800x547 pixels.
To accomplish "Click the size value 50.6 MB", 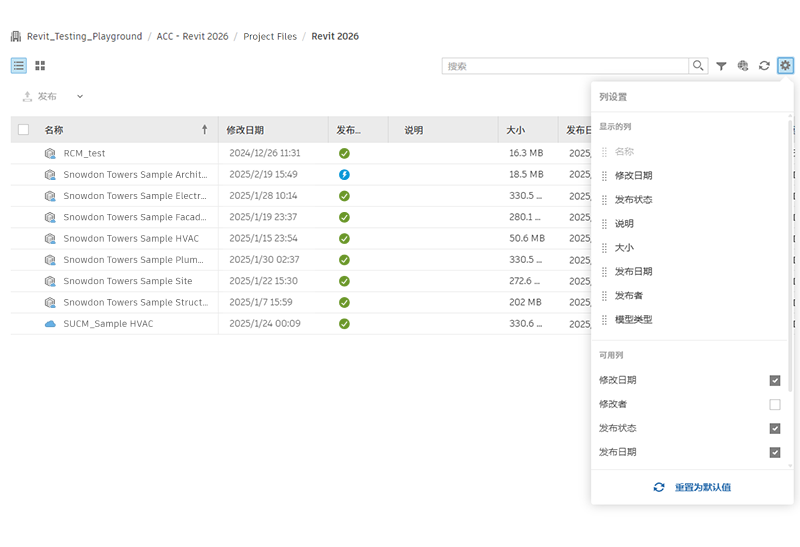I will pos(527,238).
